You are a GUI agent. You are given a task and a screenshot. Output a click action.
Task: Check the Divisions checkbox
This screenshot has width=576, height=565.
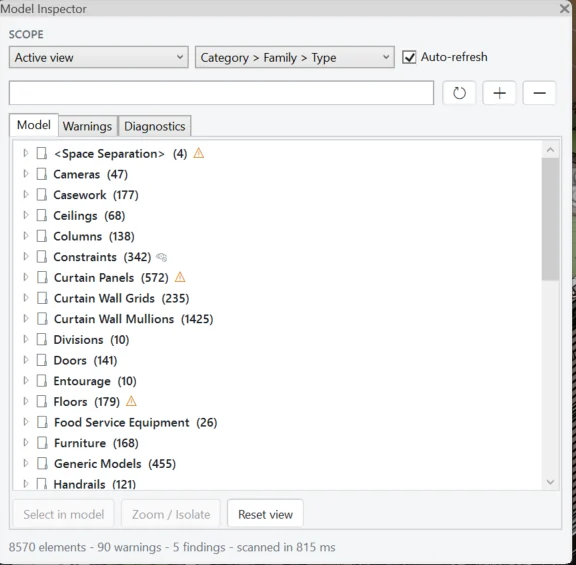tap(42, 339)
